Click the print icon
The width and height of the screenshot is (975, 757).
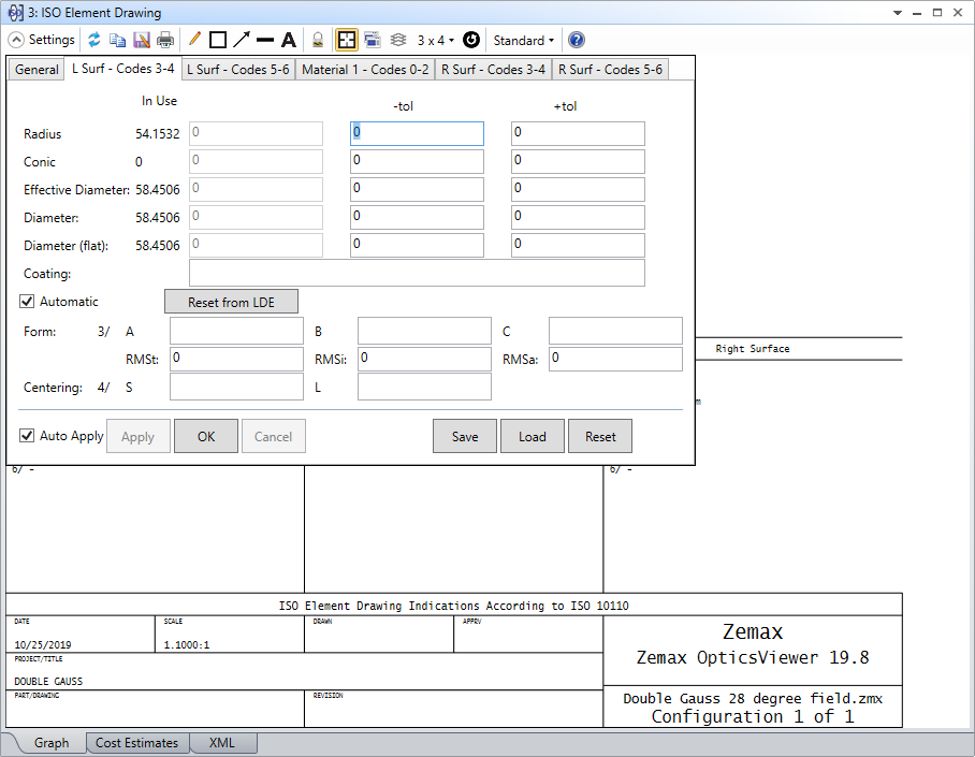coord(165,40)
